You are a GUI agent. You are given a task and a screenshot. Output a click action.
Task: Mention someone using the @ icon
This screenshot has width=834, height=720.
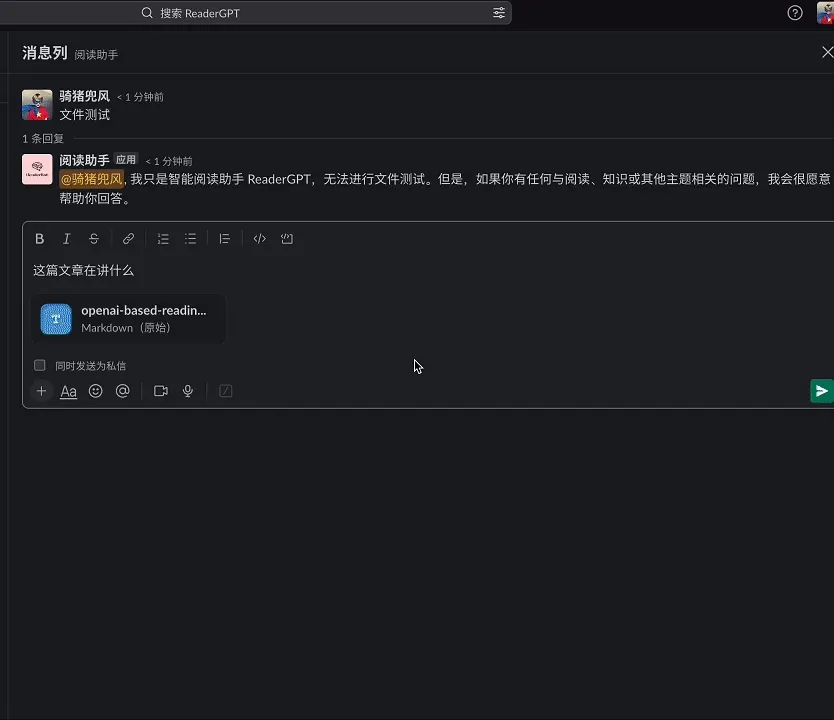[121, 391]
